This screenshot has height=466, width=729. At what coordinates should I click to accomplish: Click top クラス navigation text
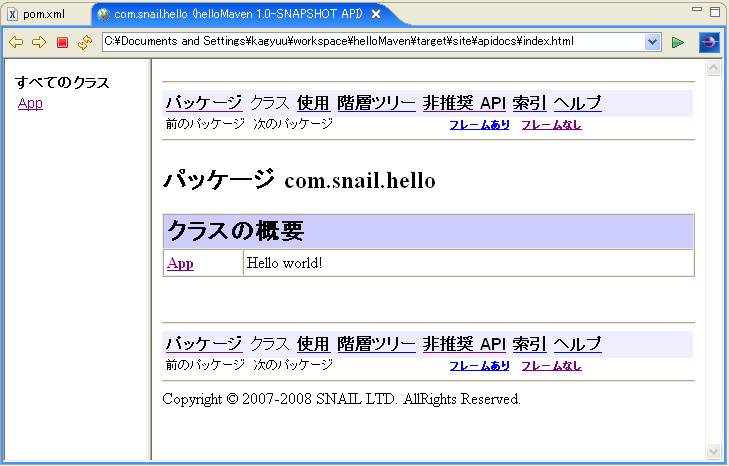coord(270,103)
